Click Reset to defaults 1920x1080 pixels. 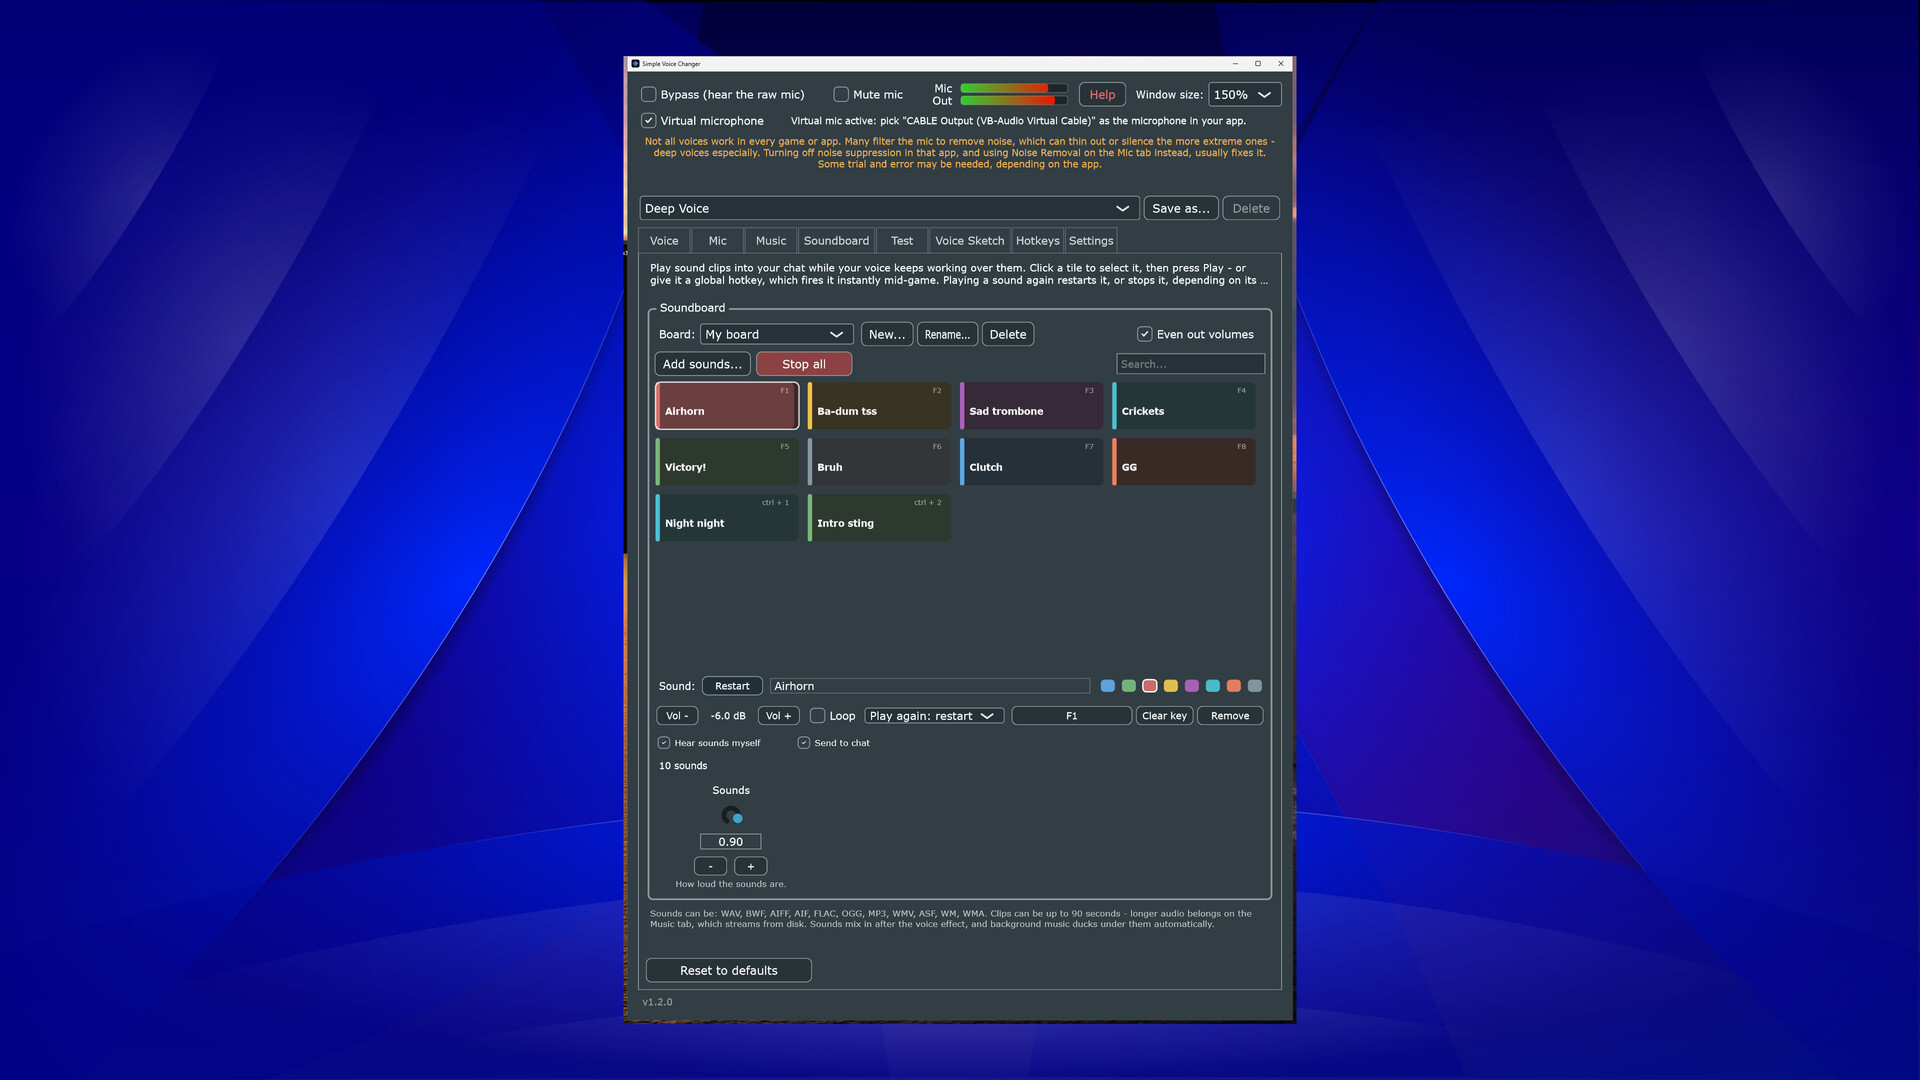coord(728,970)
